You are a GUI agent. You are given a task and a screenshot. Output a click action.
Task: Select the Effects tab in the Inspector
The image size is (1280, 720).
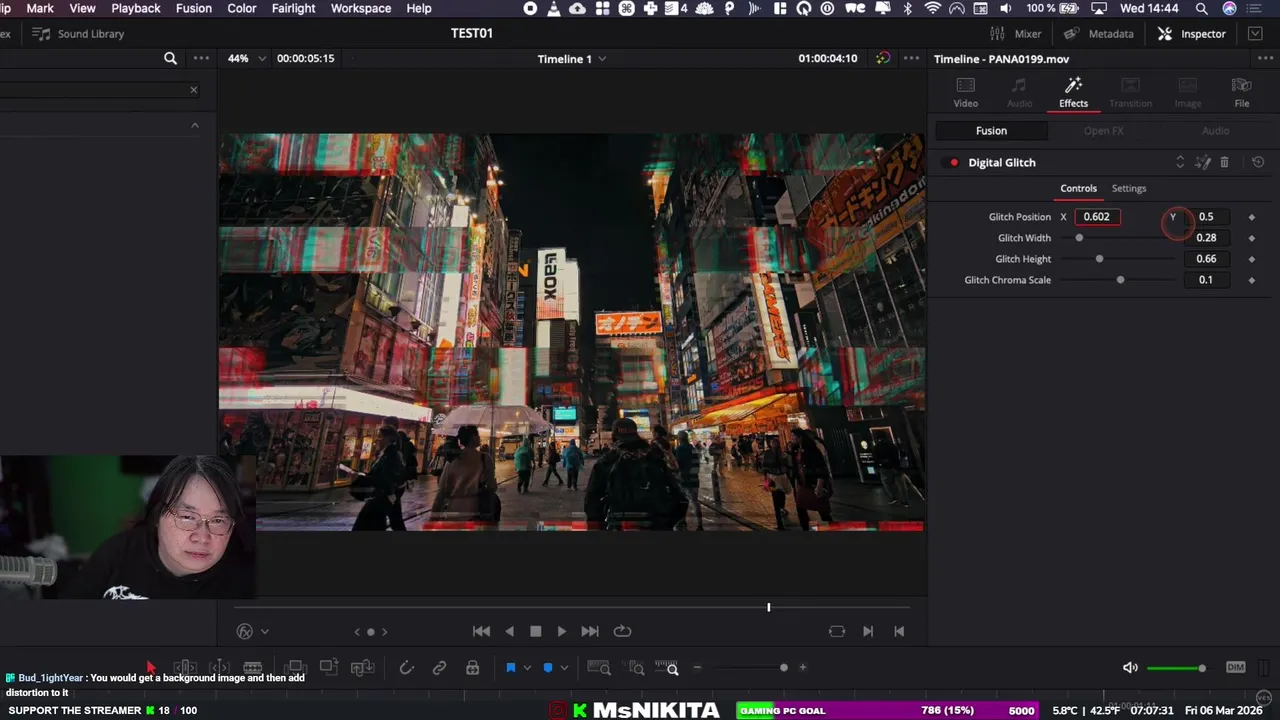1073,93
